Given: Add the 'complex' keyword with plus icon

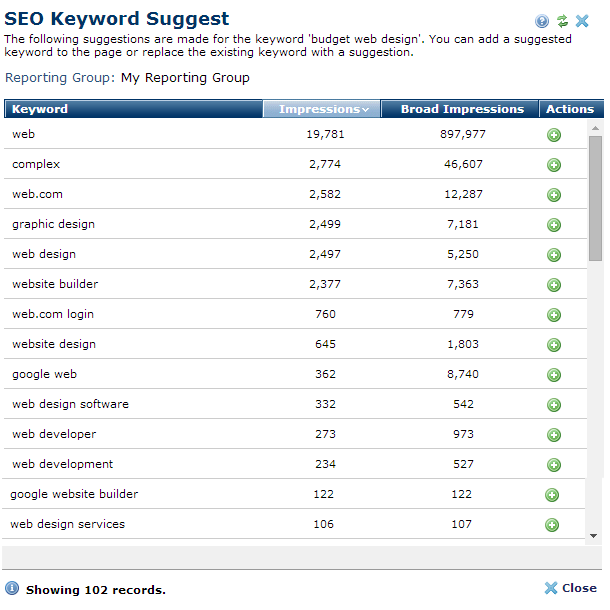Looking at the screenshot, I should [x=554, y=165].
